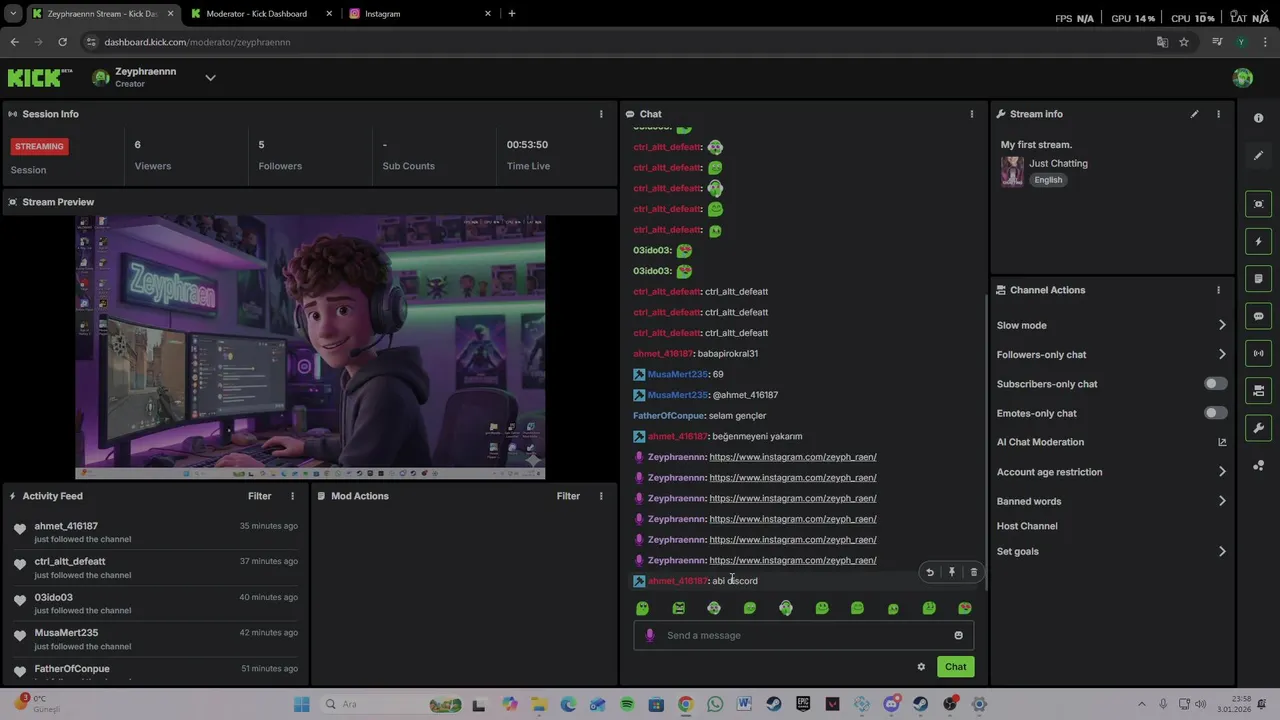Expand Set goals options
Viewport: 1280px width, 720px height.
(1222, 551)
